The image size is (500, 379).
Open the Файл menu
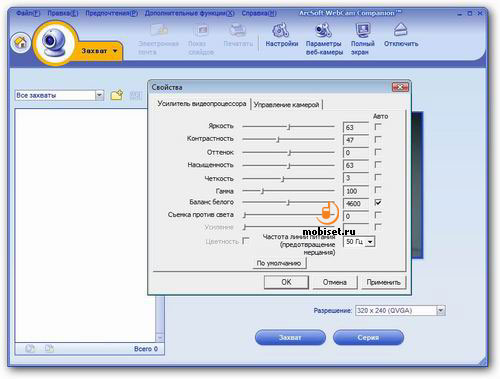pyautogui.click(x=28, y=13)
